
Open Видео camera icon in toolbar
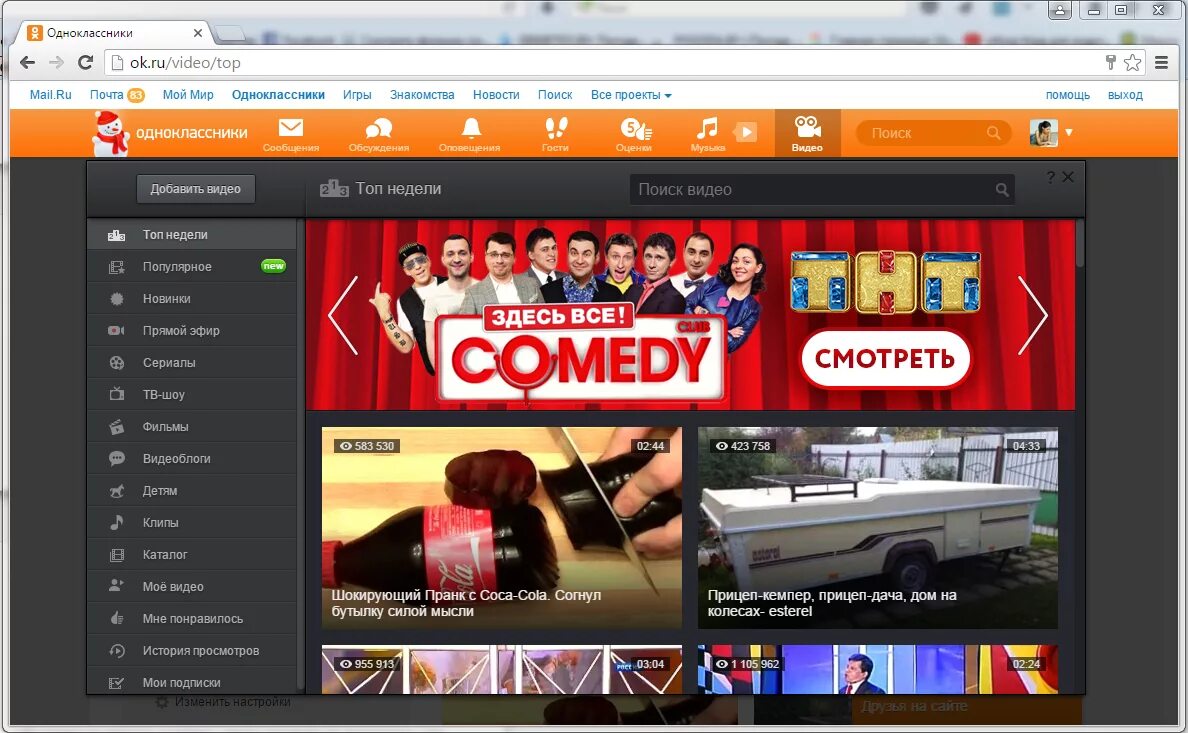(808, 133)
